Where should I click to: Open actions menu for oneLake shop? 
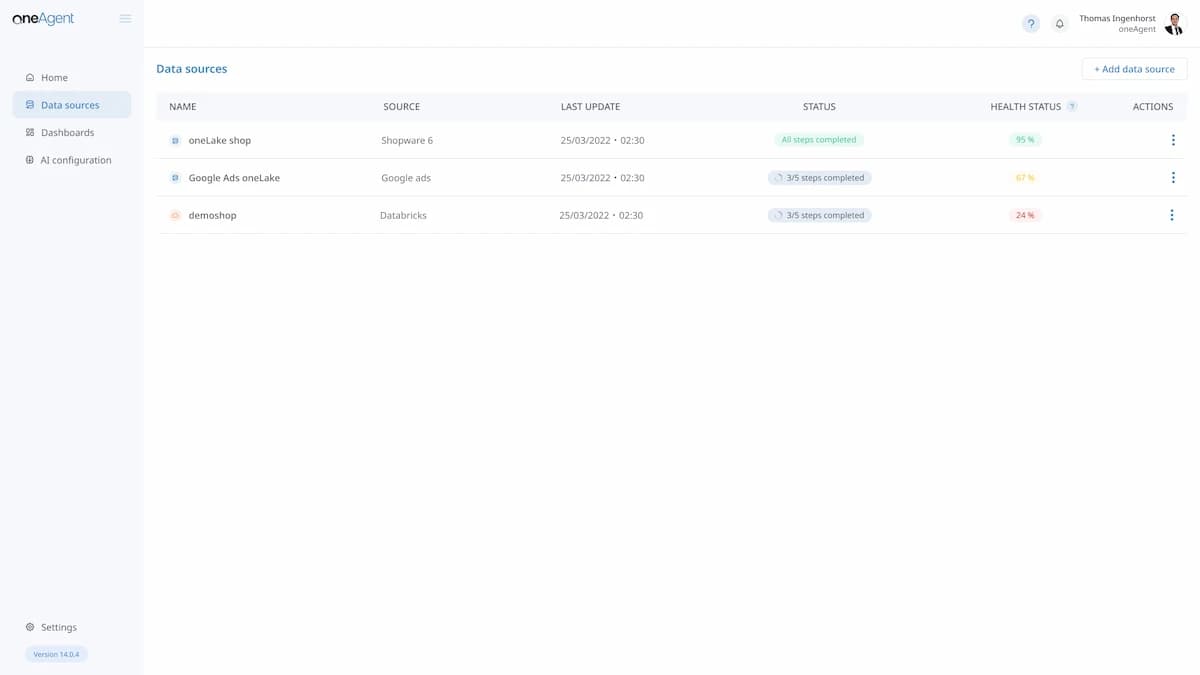tap(1173, 140)
